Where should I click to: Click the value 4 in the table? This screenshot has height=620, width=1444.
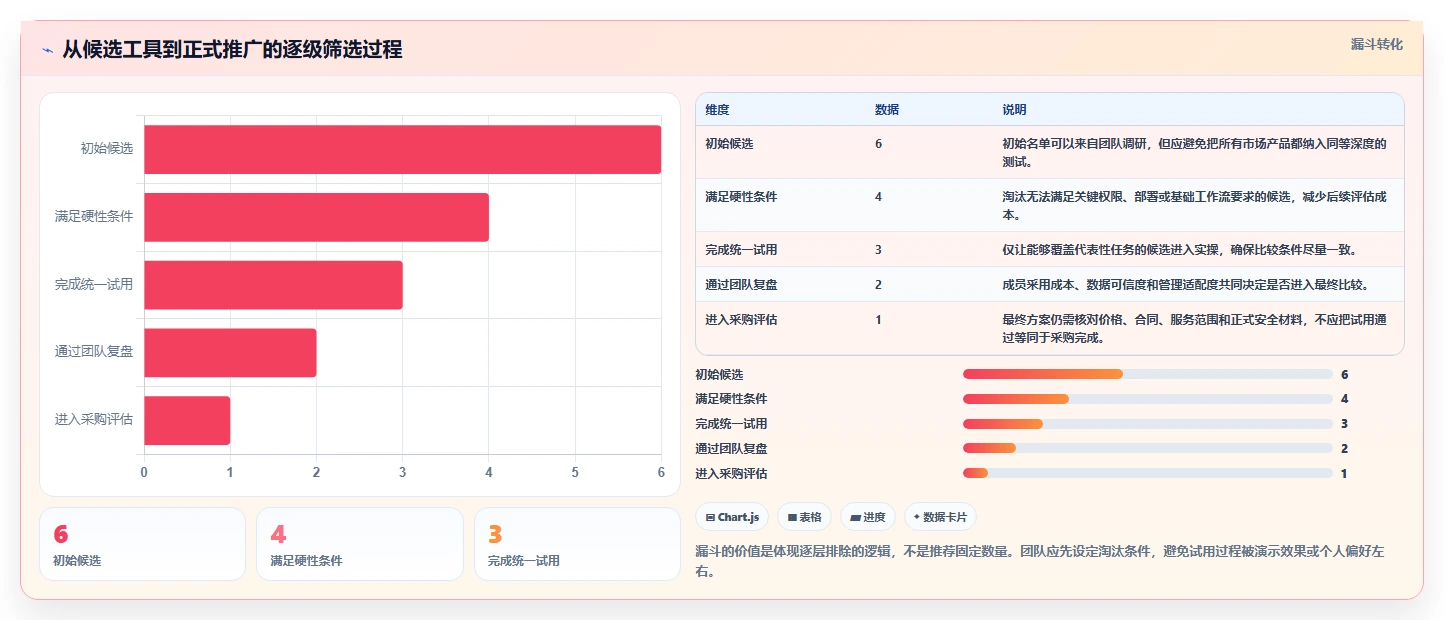click(x=878, y=196)
